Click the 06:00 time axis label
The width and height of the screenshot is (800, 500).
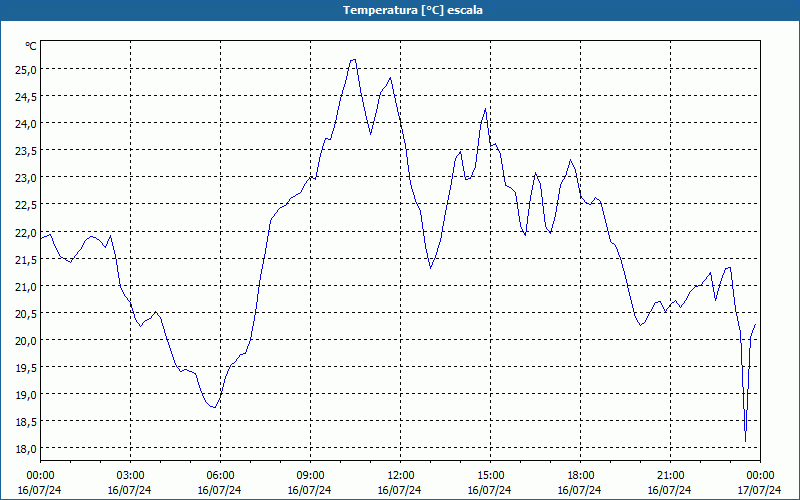(220, 476)
